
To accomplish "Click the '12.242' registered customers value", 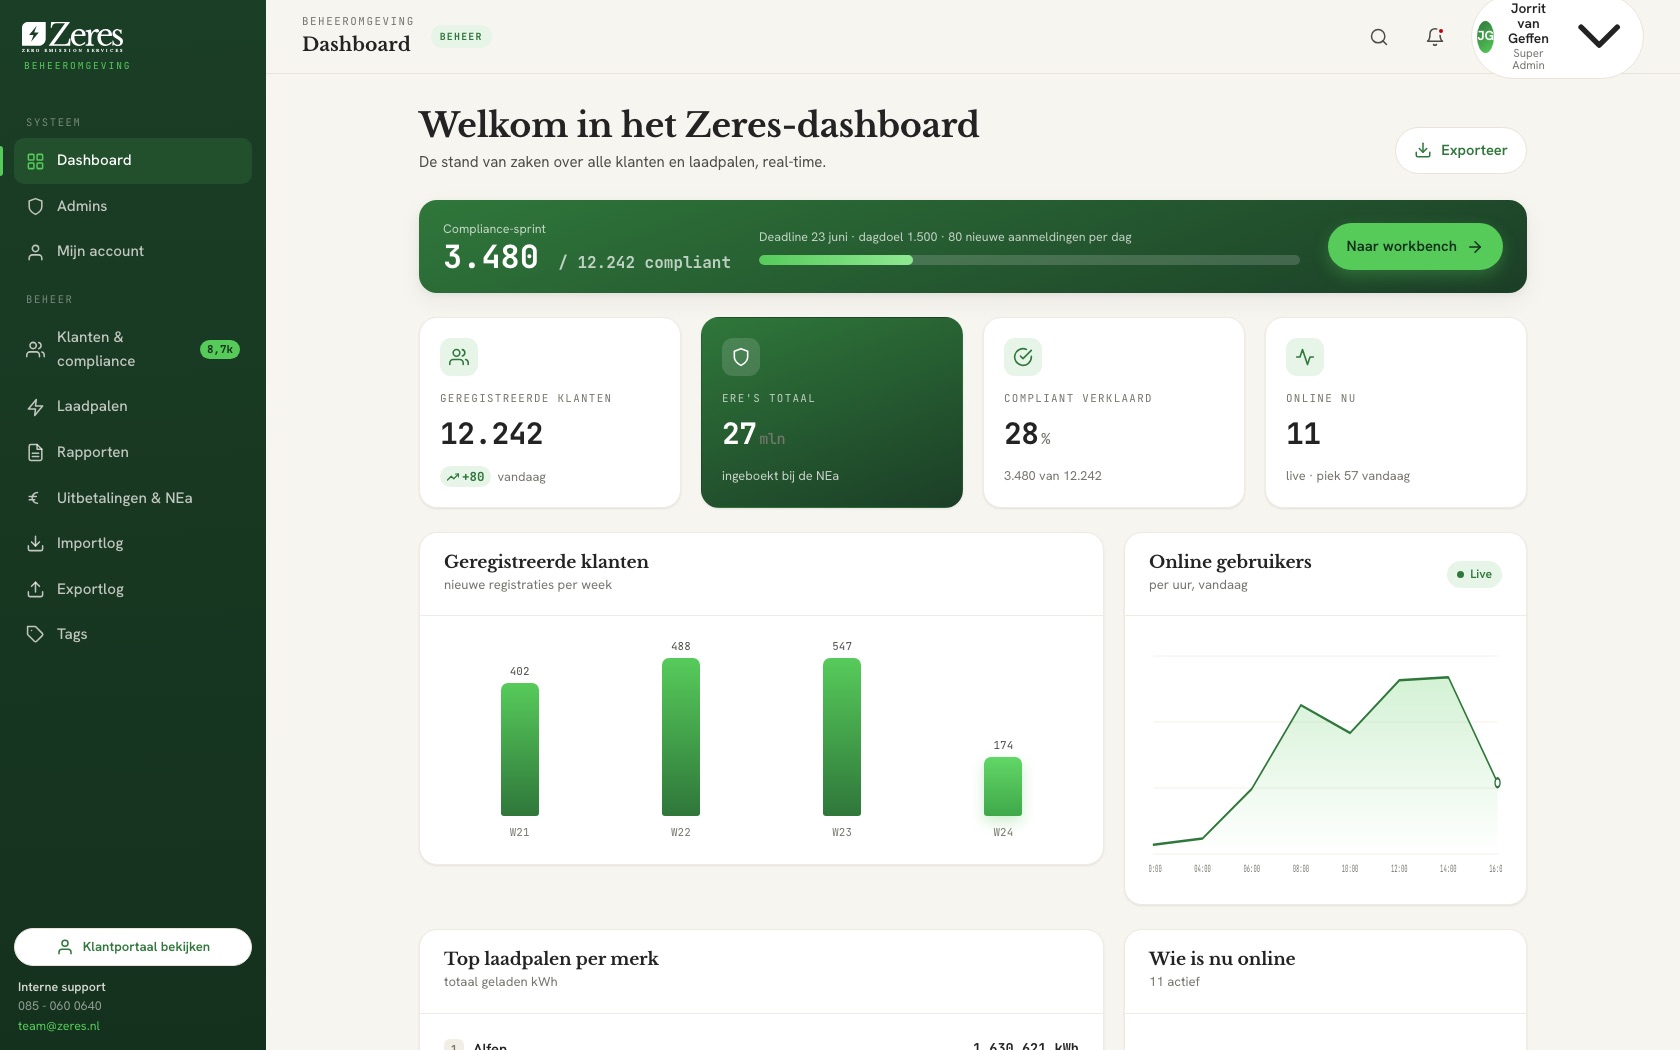I will point(492,434).
